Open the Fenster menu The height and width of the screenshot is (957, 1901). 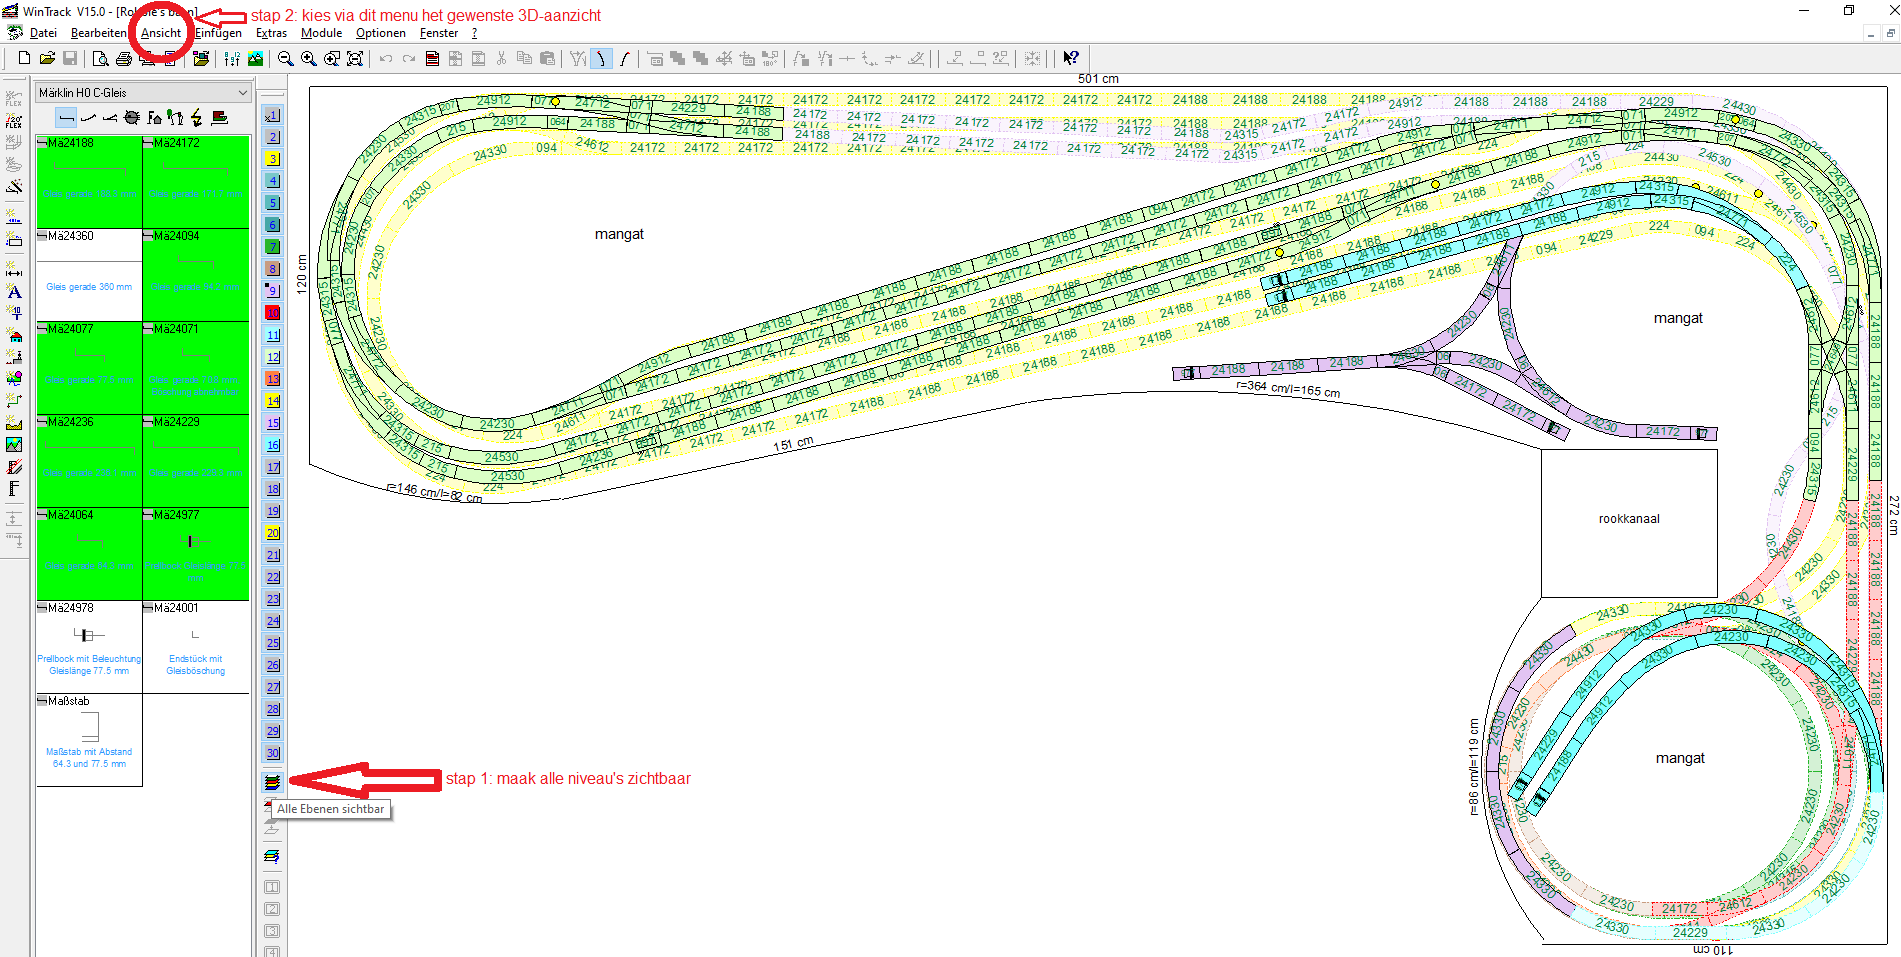pos(439,33)
